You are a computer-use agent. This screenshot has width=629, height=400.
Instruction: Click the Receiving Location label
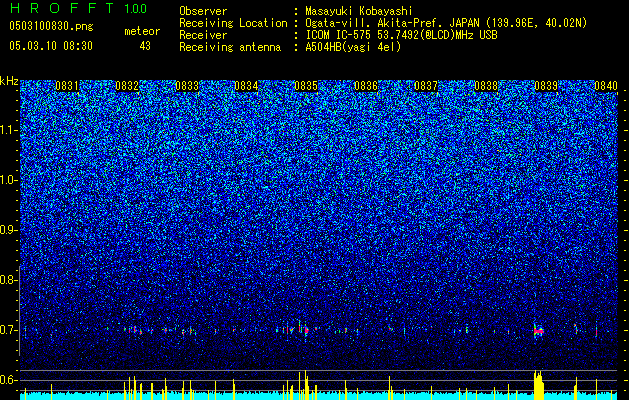click(x=233, y=23)
